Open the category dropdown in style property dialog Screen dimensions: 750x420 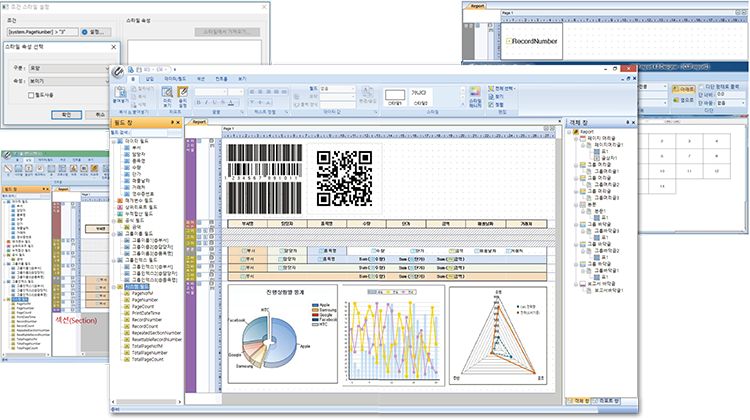pos(69,68)
